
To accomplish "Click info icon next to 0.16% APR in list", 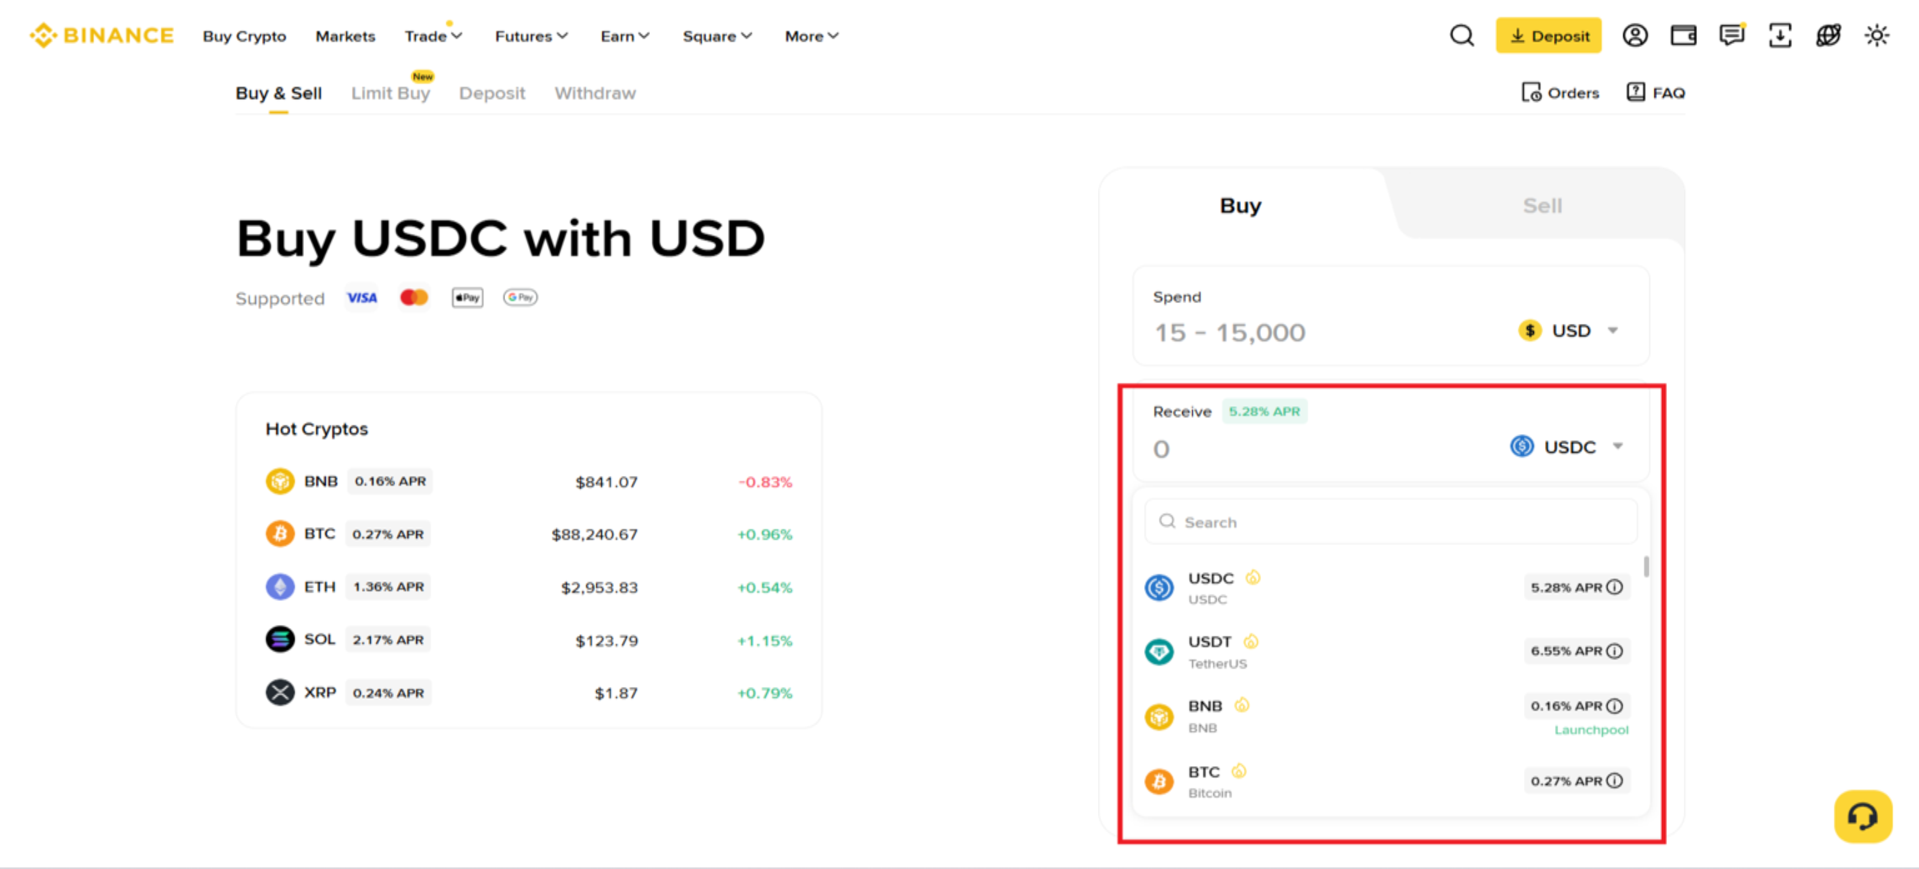I will coord(1615,706).
